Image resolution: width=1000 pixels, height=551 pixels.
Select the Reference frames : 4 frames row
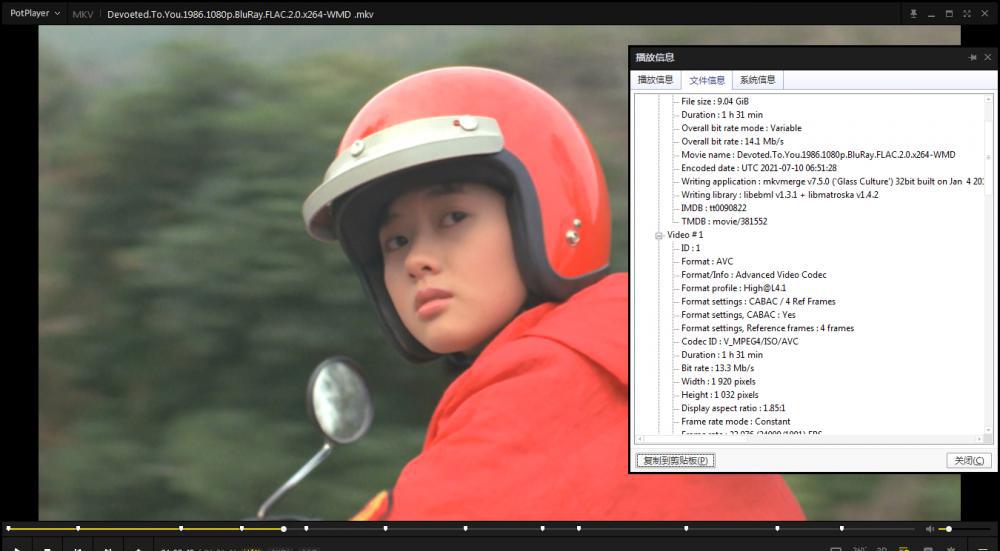[768, 328]
